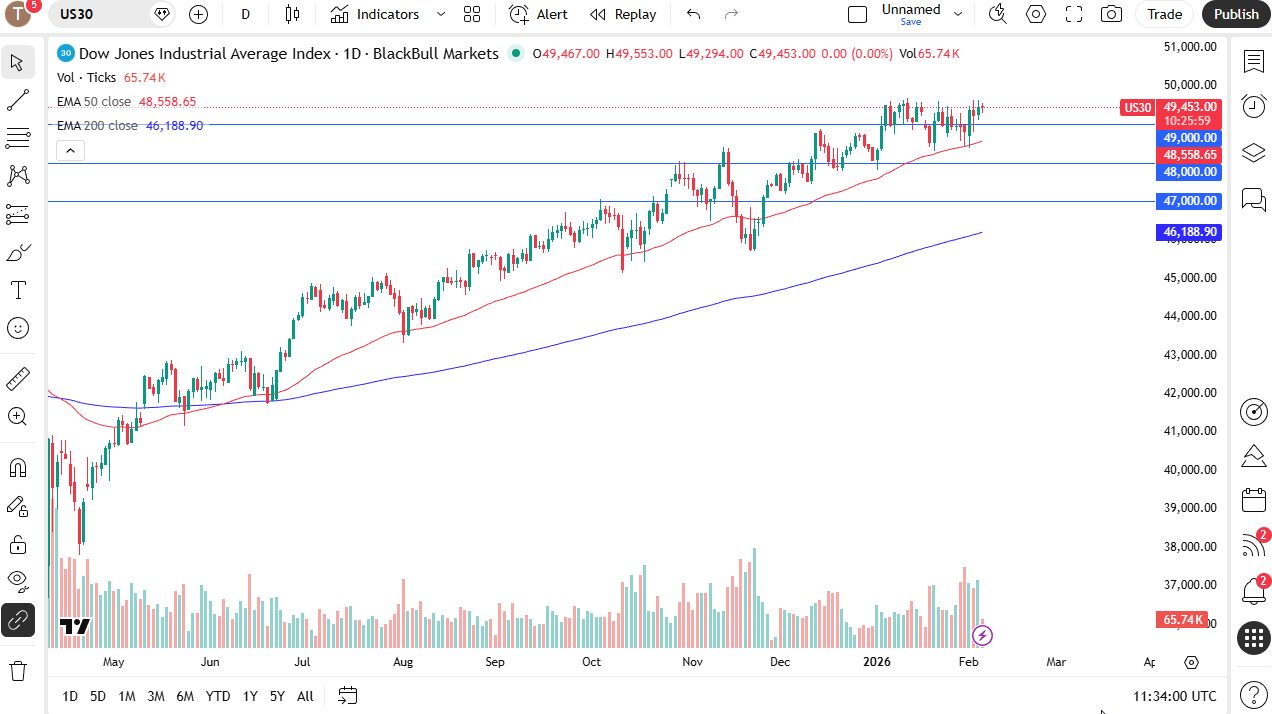Open the notifications bell
The height and width of the screenshot is (714, 1272).
pos(1253,590)
